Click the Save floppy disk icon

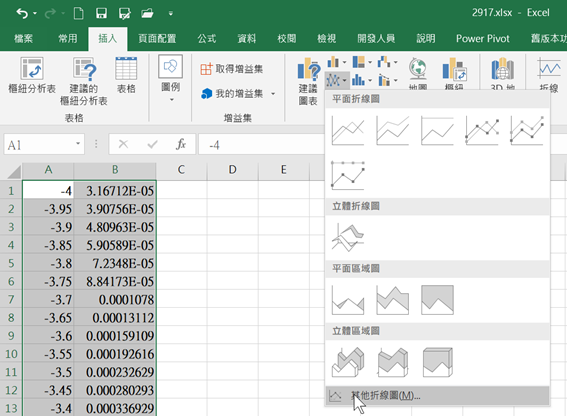pos(101,14)
